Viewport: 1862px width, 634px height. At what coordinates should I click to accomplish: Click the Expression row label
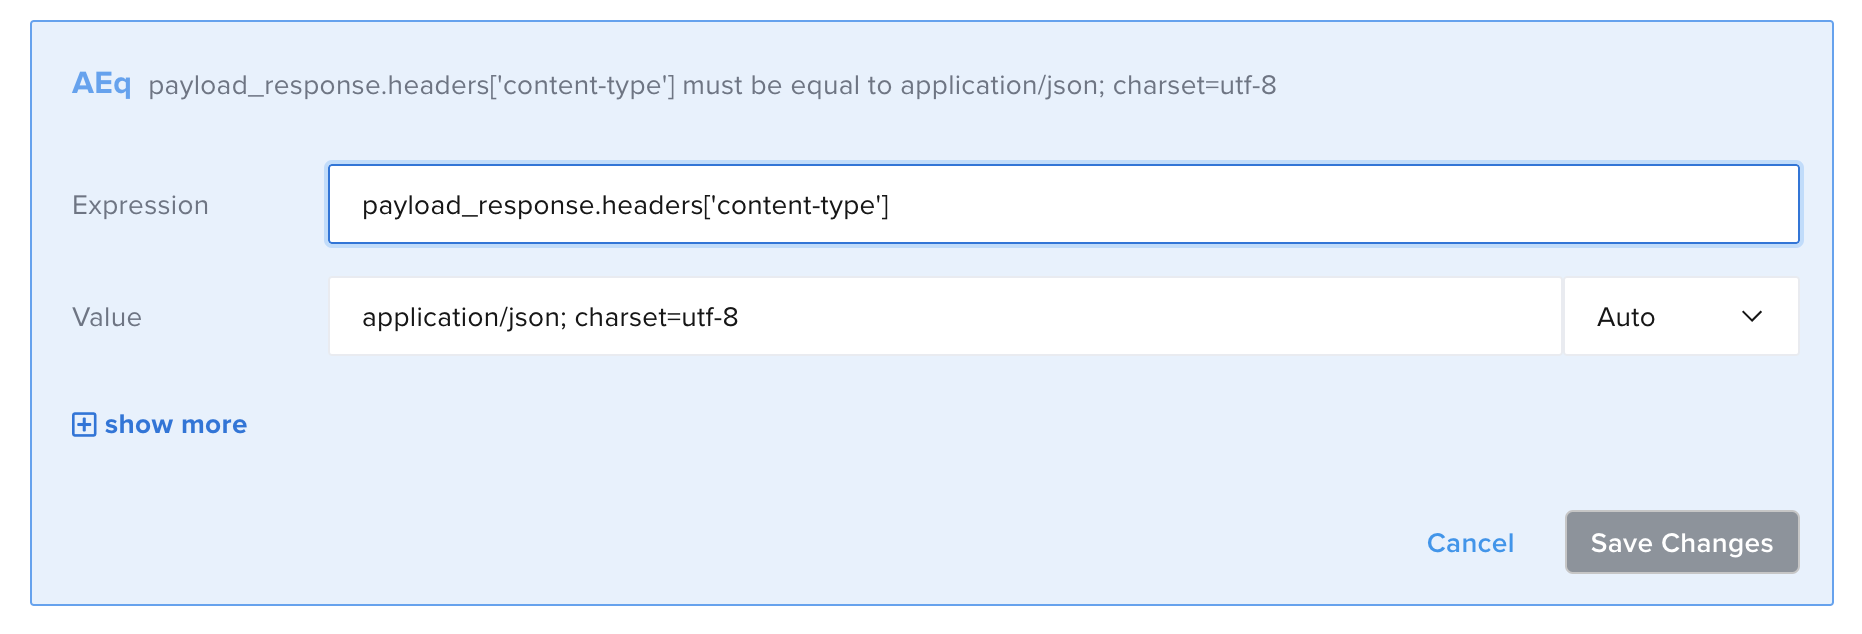click(x=139, y=204)
